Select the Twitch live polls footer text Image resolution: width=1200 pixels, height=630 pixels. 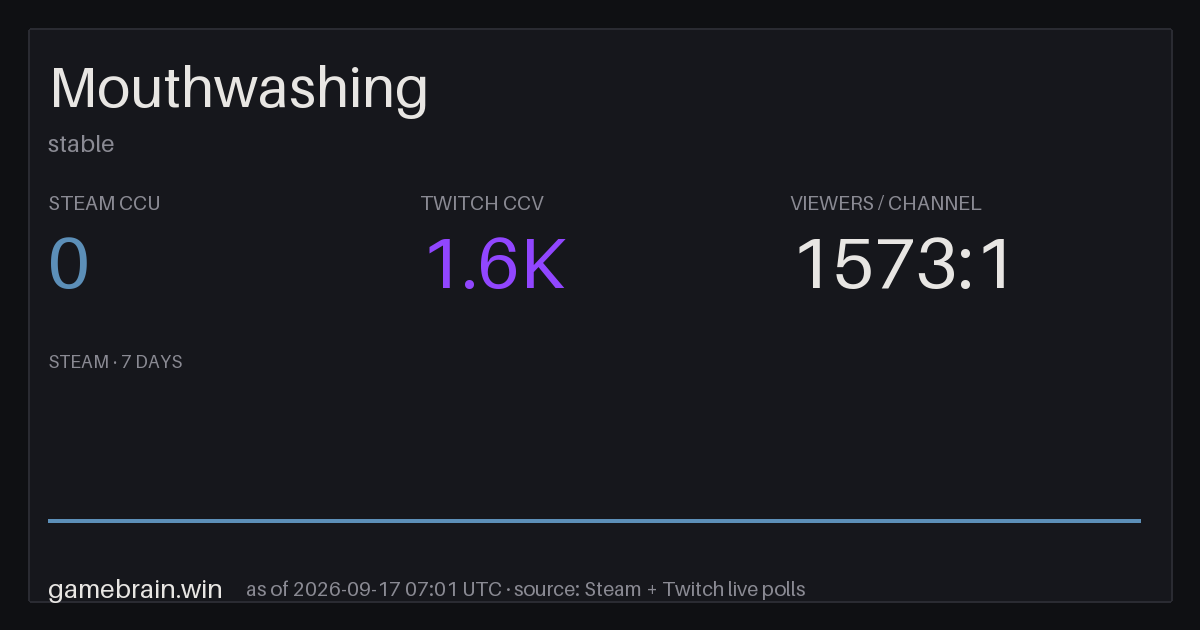(734, 589)
